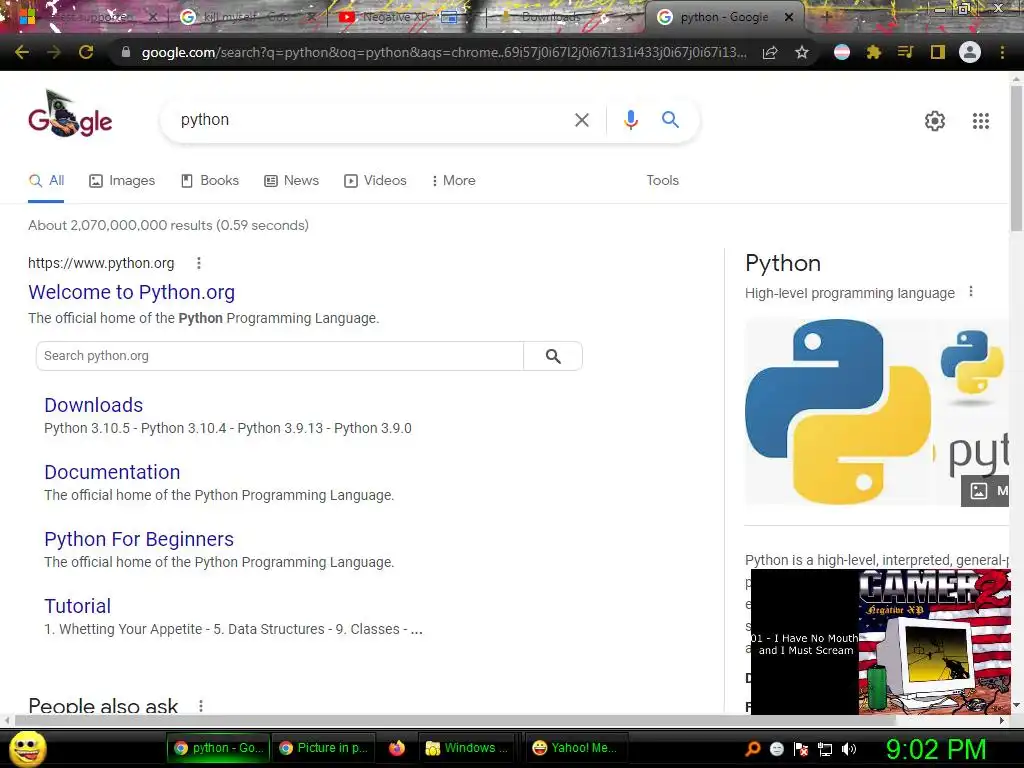Open the media controls playlist icon
1024x768 pixels.
coord(905,52)
